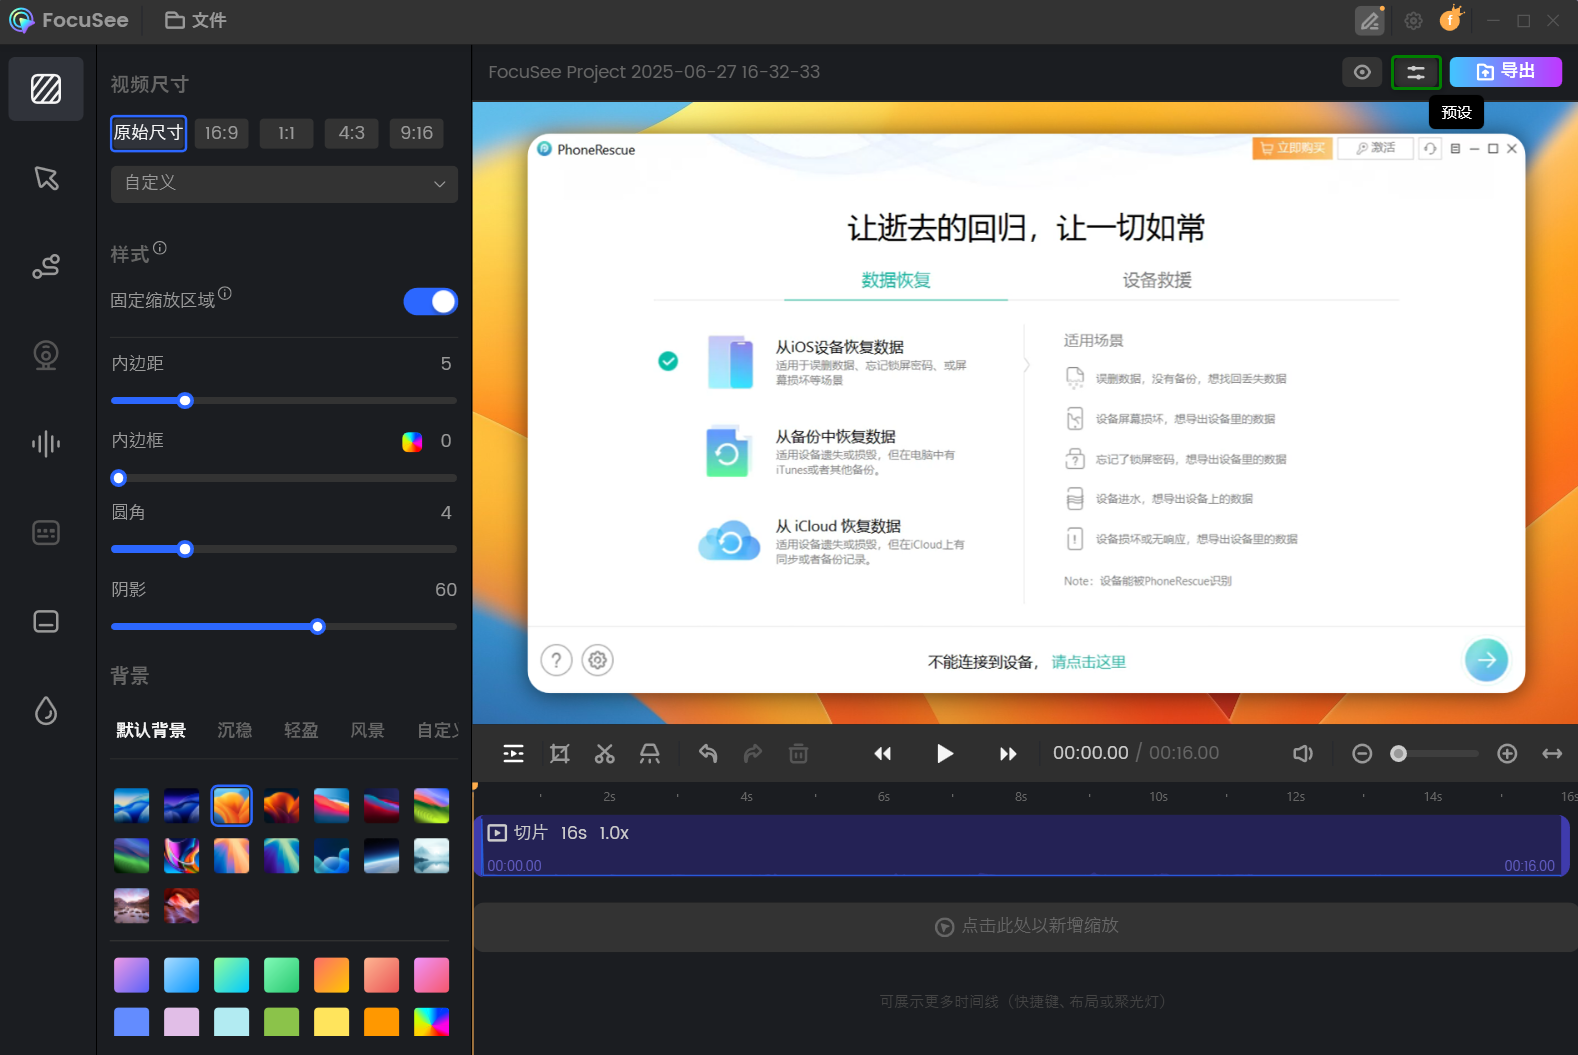Switch to the 默认背景 tab
The height and width of the screenshot is (1055, 1578).
151,730
